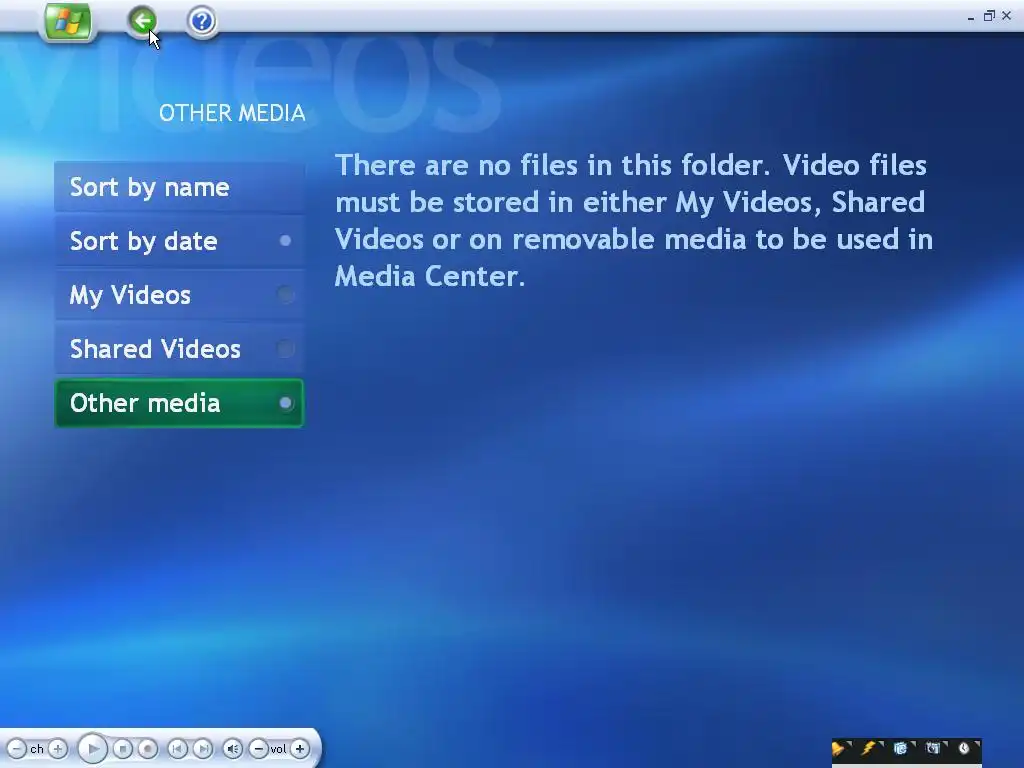The width and height of the screenshot is (1024, 768).
Task: Open Help via the question mark icon
Action: point(202,22)
